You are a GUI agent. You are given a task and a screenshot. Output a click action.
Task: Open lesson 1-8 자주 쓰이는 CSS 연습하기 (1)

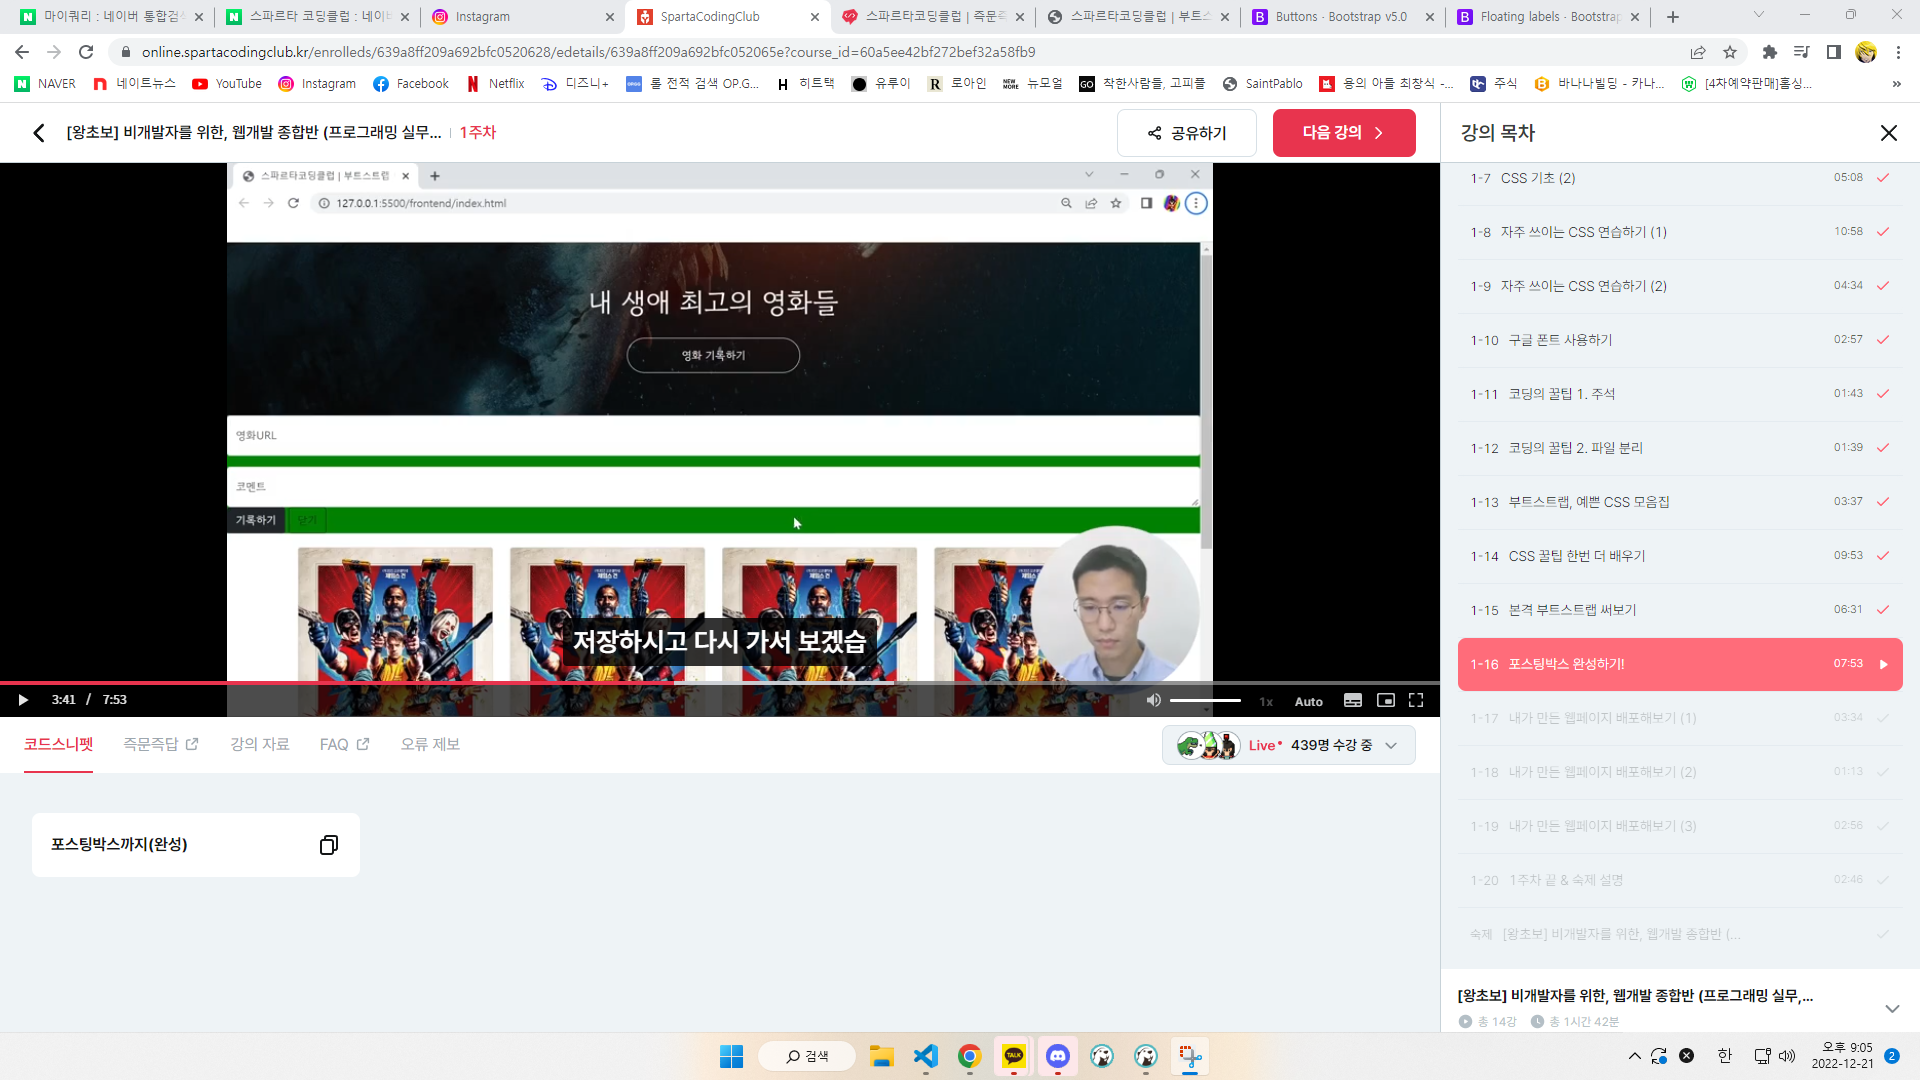click(x=1679, y=232)
